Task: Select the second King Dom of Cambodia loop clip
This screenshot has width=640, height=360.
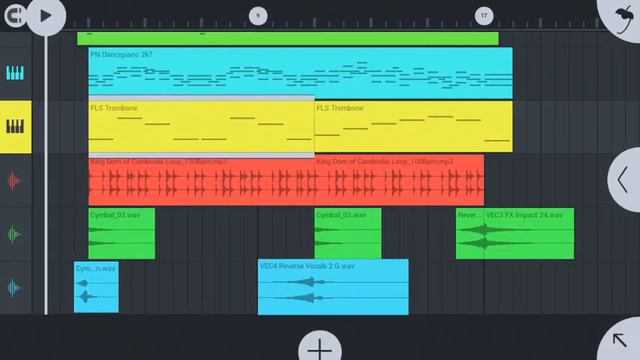Action: (x=399, y=180)
